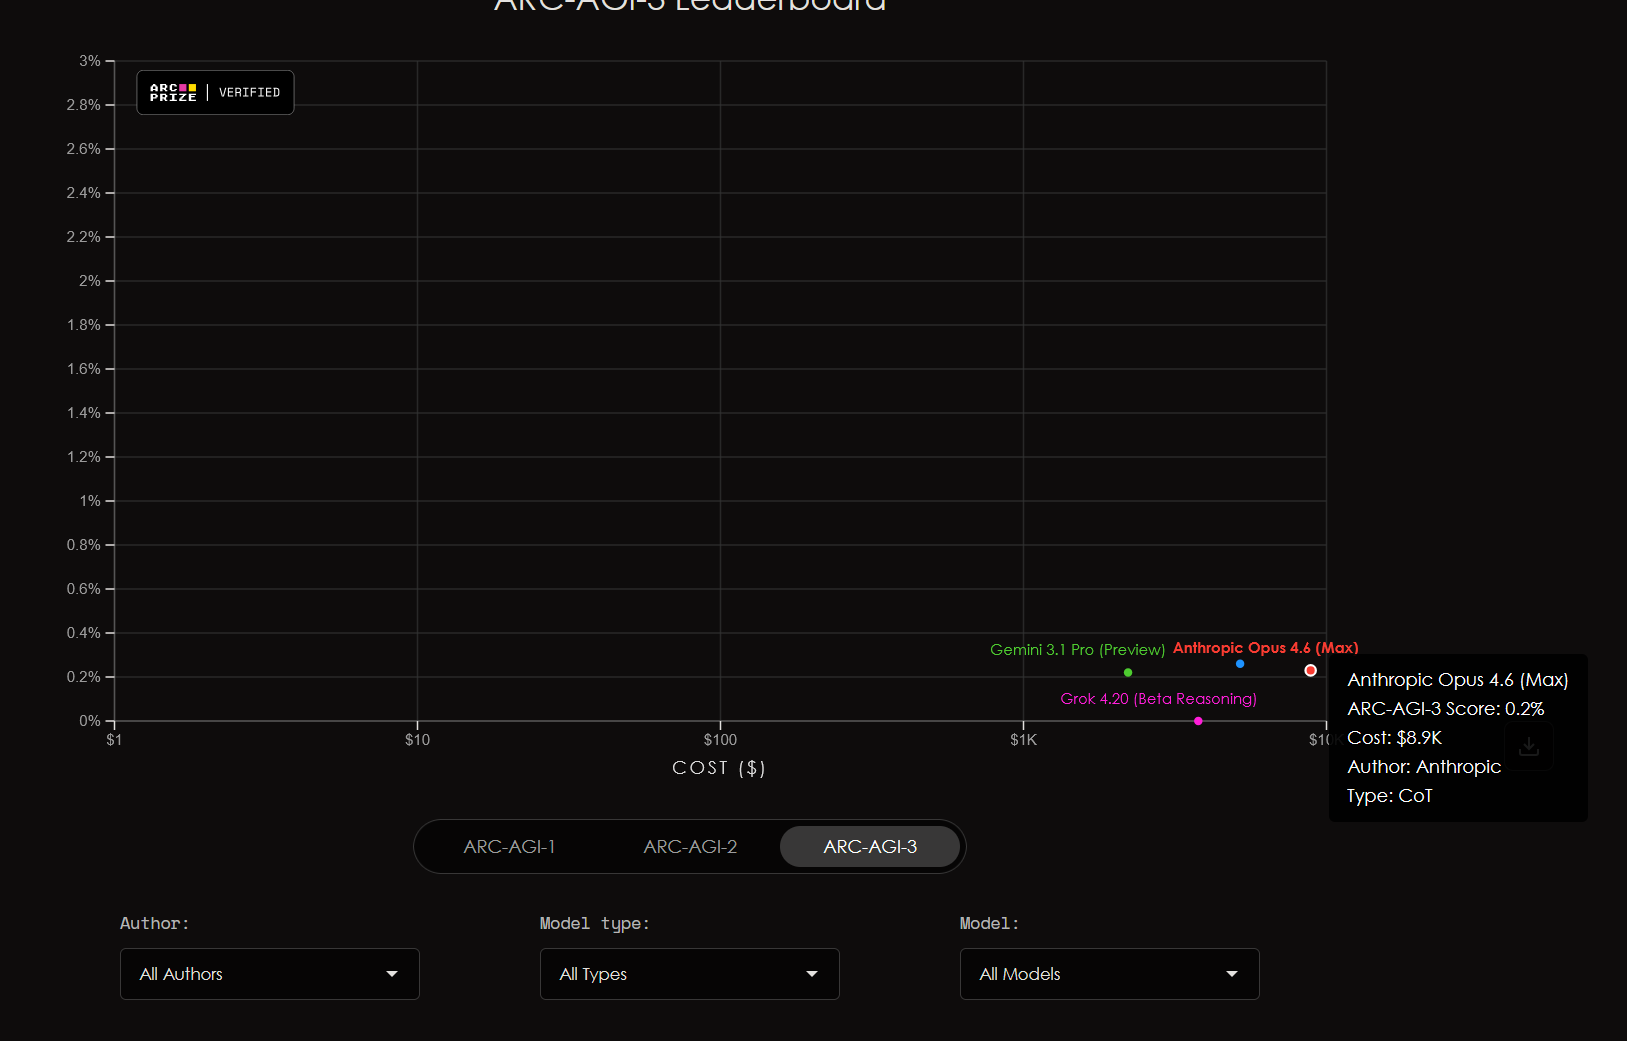The width and height of the screenshot is (1627, 1041).
Task: Click the '$100' x-axis tick label
Action: 720,740
